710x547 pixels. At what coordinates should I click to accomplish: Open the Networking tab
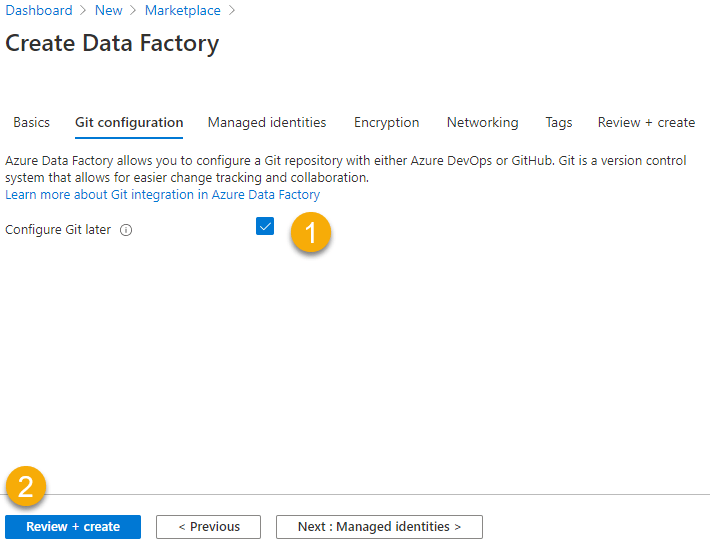(482, 123)
